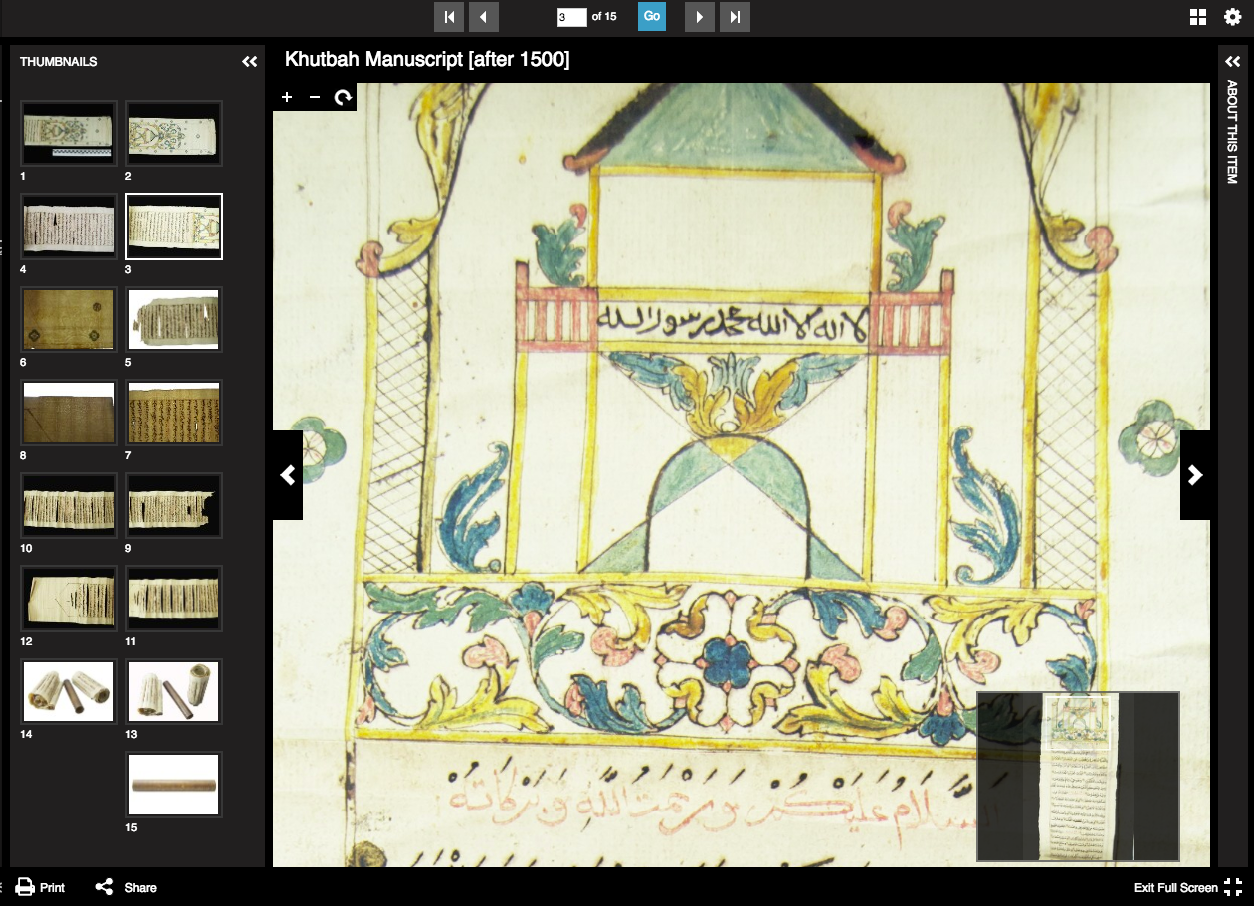Open thumbnail 8

[69, 412]
